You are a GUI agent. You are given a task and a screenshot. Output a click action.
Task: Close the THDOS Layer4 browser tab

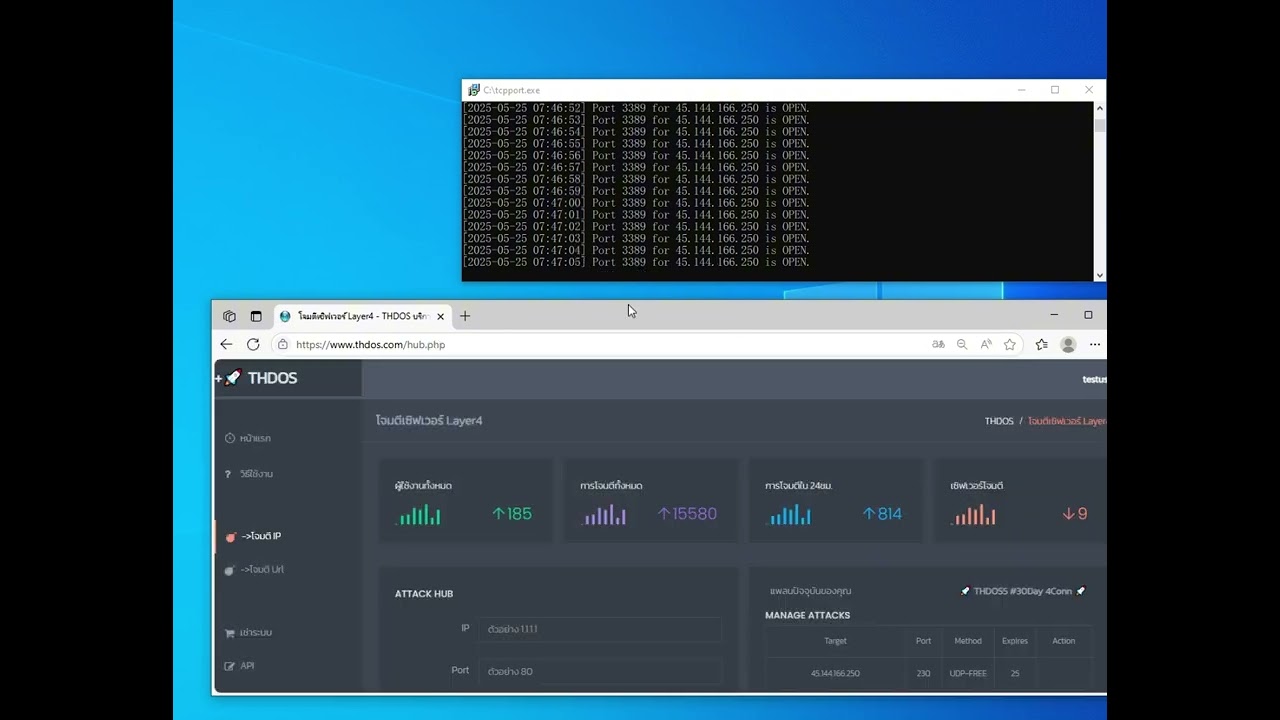(440, 316)
